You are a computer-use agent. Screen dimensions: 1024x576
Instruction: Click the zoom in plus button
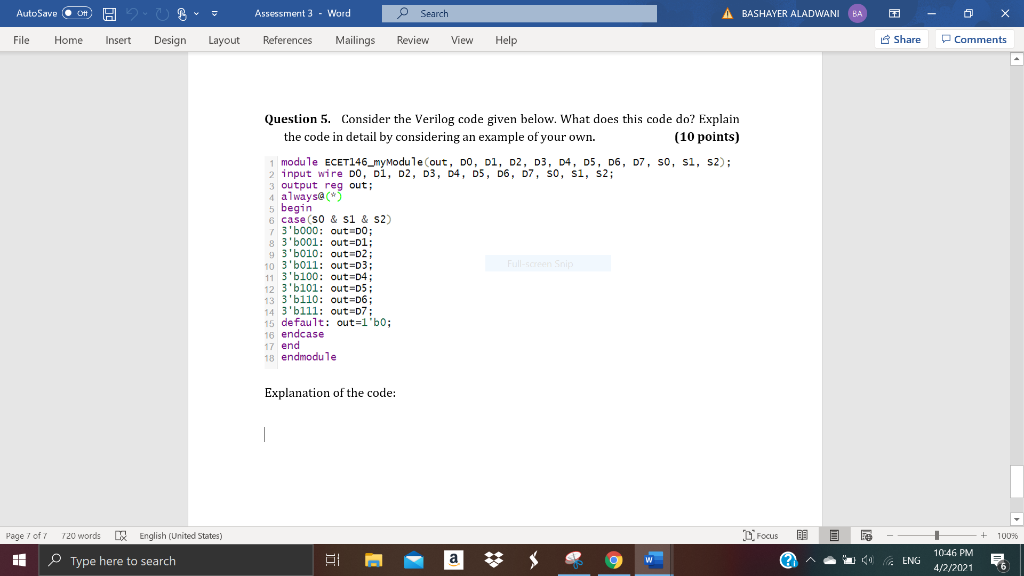[984, 536]
